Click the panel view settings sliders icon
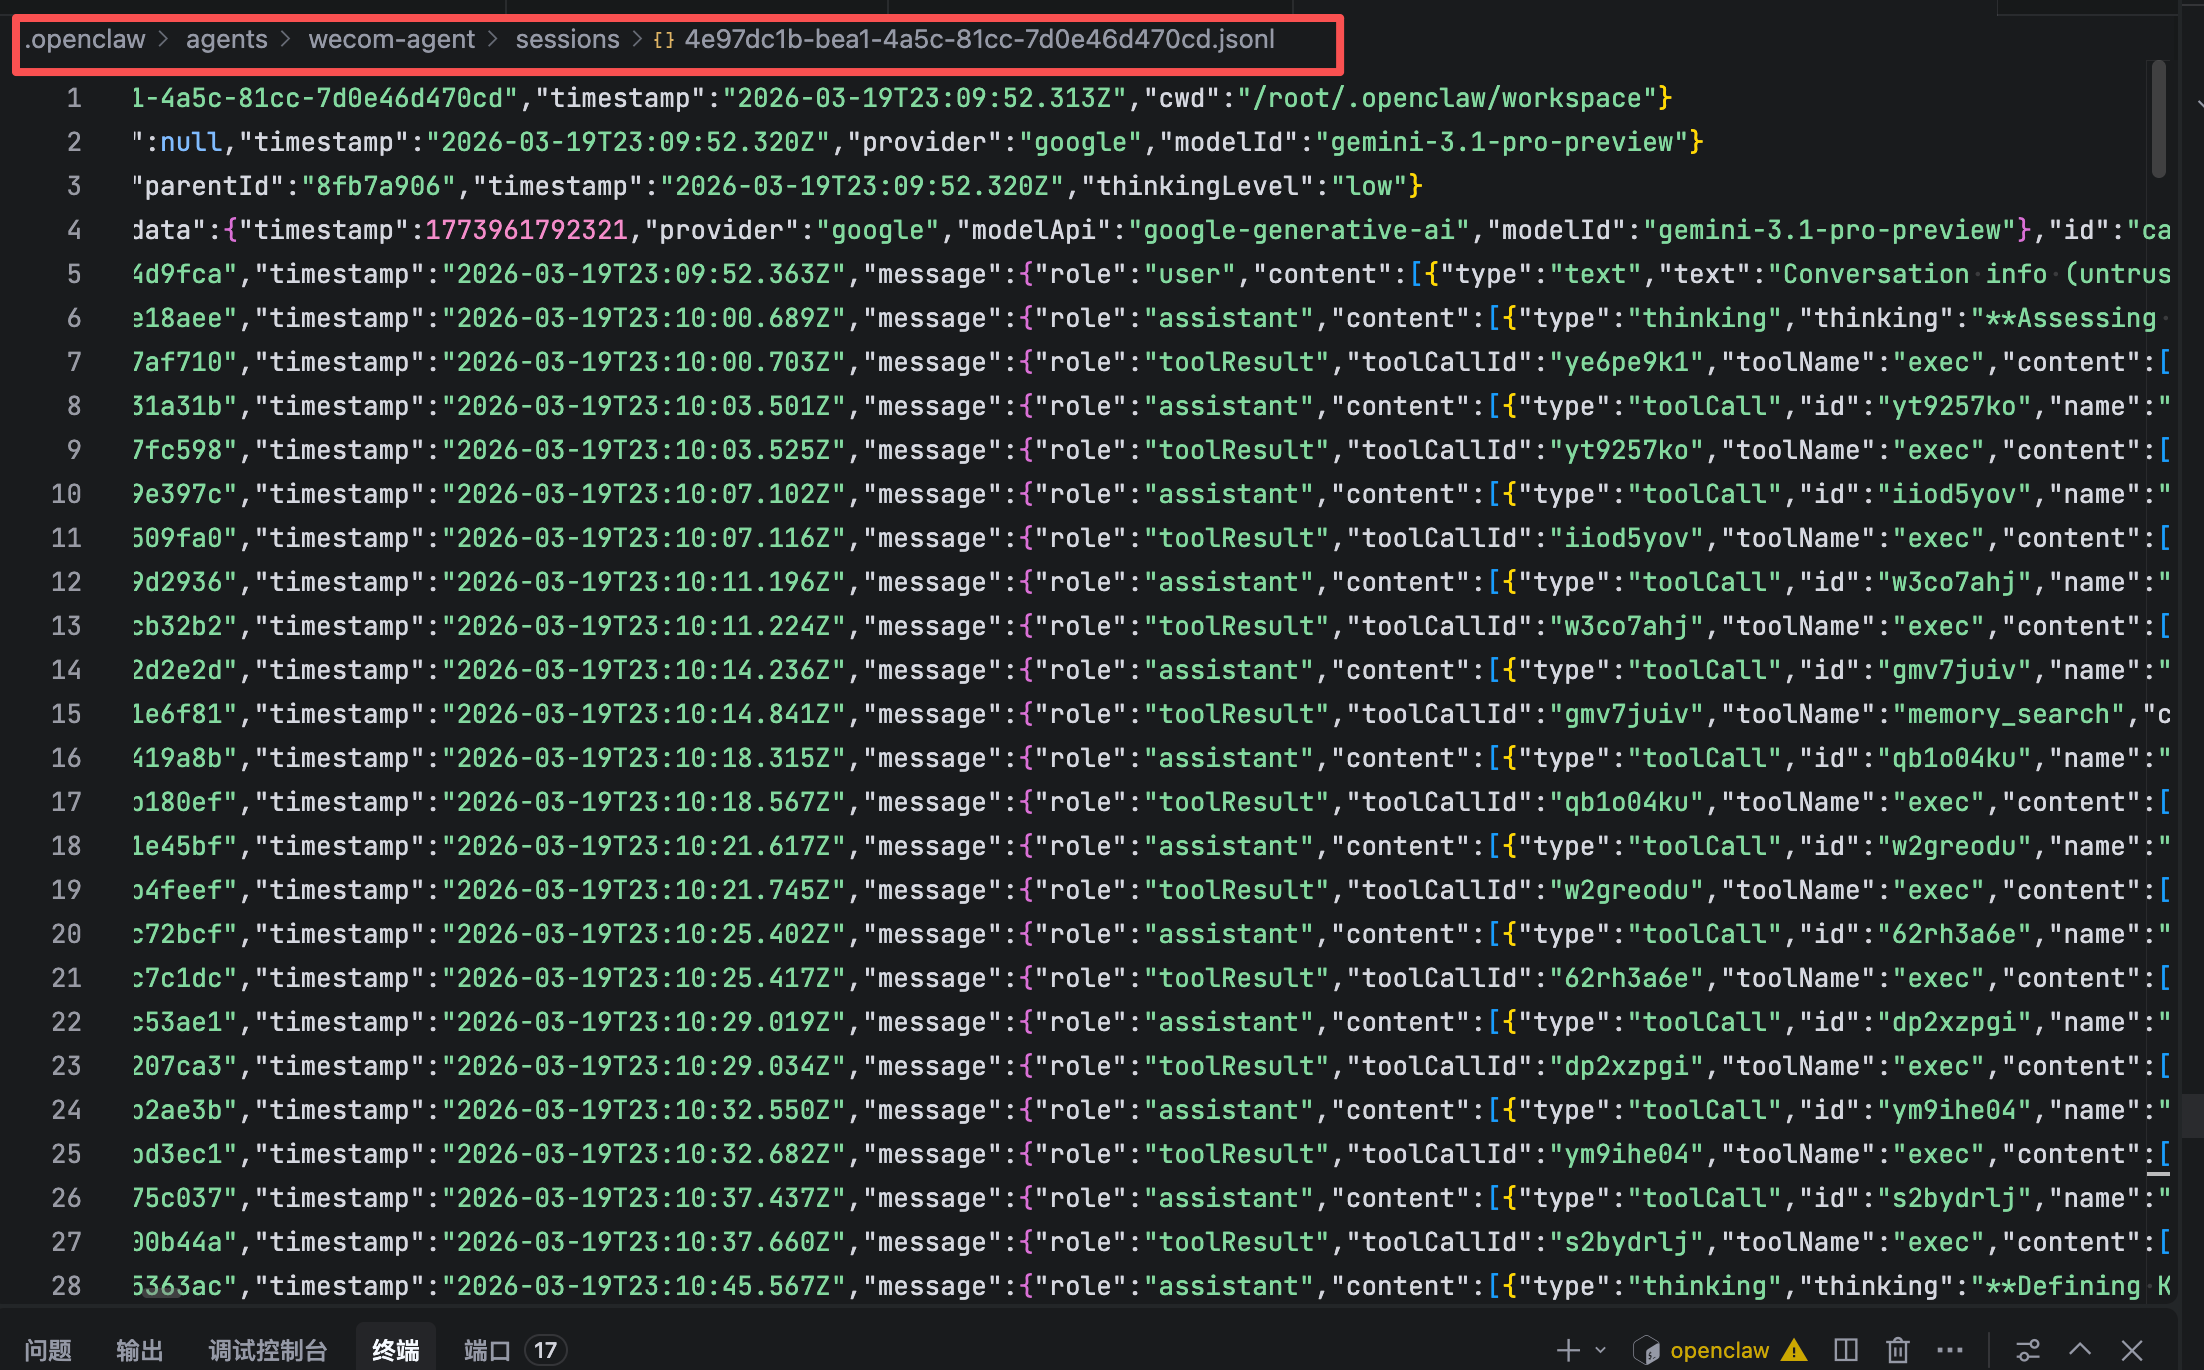 (x=2028, y=1350)
